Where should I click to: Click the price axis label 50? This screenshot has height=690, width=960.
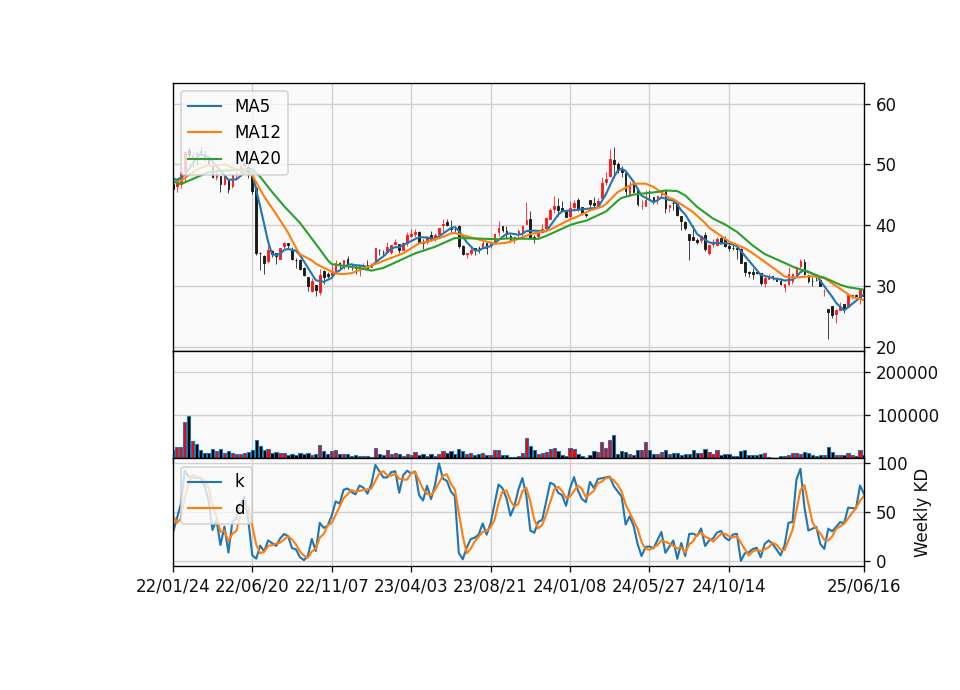coord(885,165)
